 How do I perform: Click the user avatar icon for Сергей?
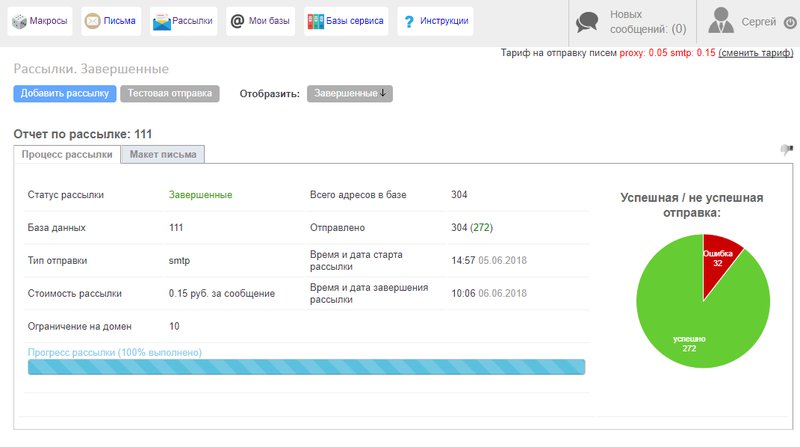click(719, 21)
